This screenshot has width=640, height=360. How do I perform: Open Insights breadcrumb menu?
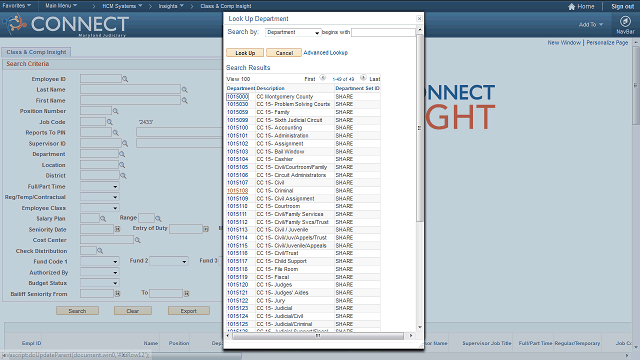(x=171, y=6)
